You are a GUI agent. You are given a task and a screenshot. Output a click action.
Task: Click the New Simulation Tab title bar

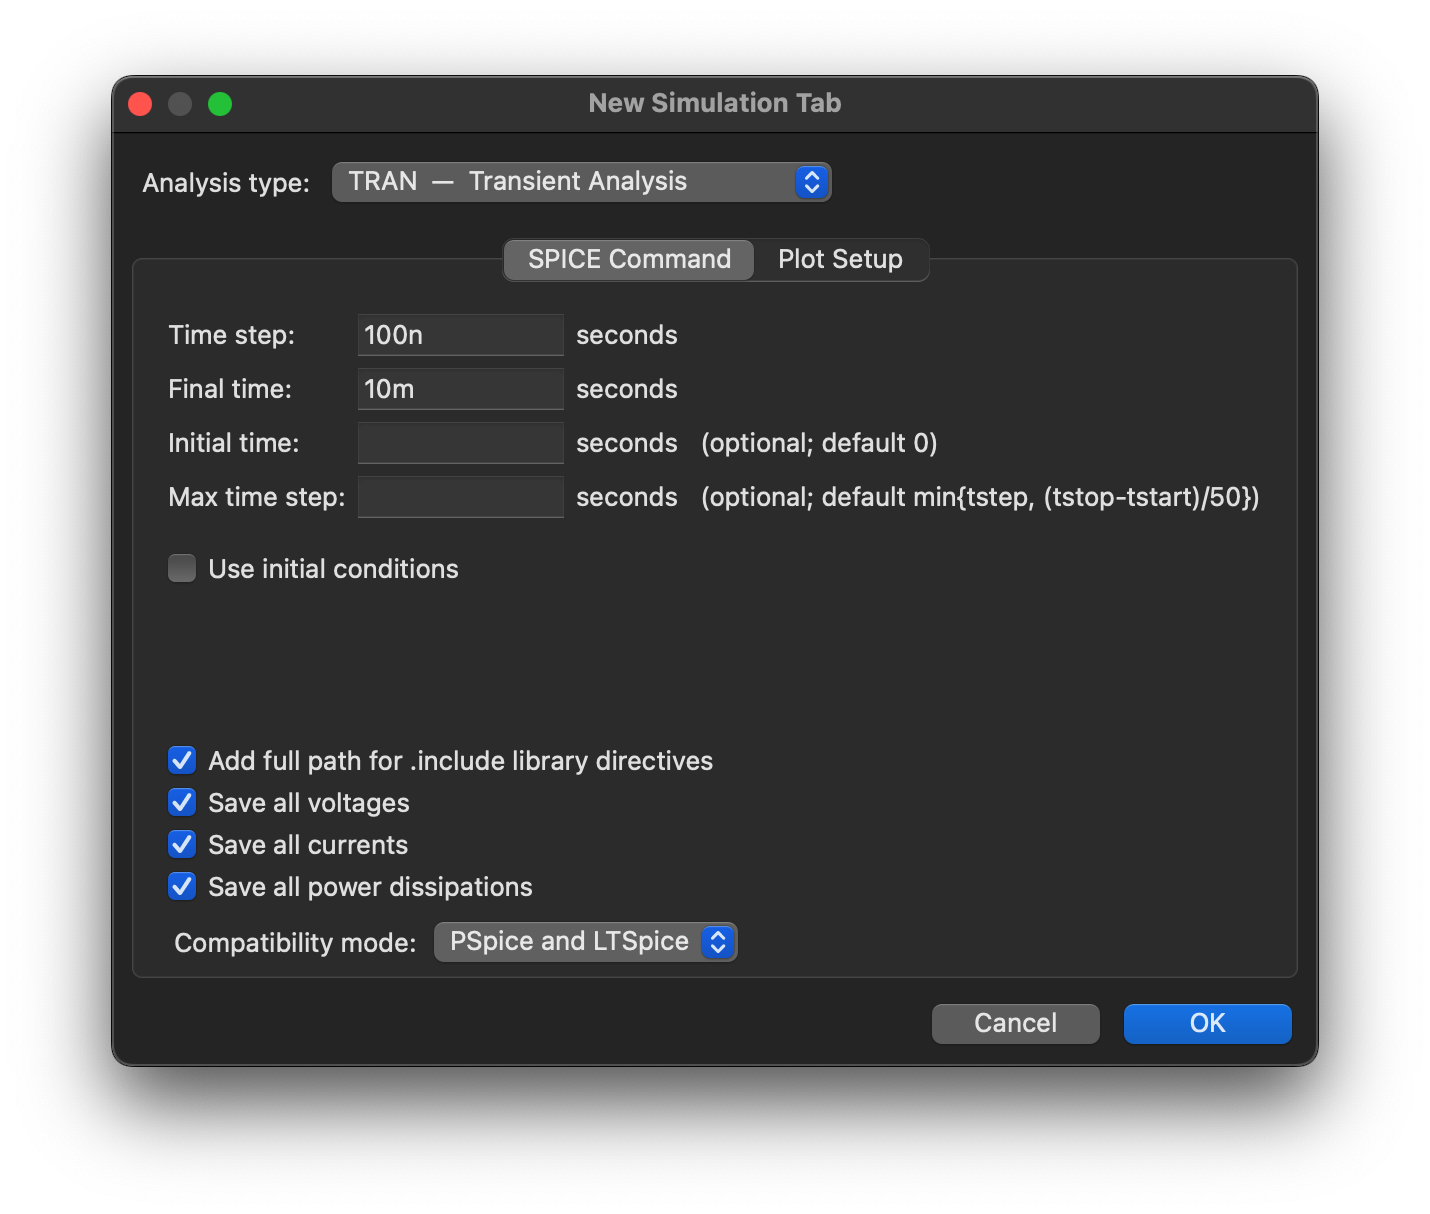[714, 103]
